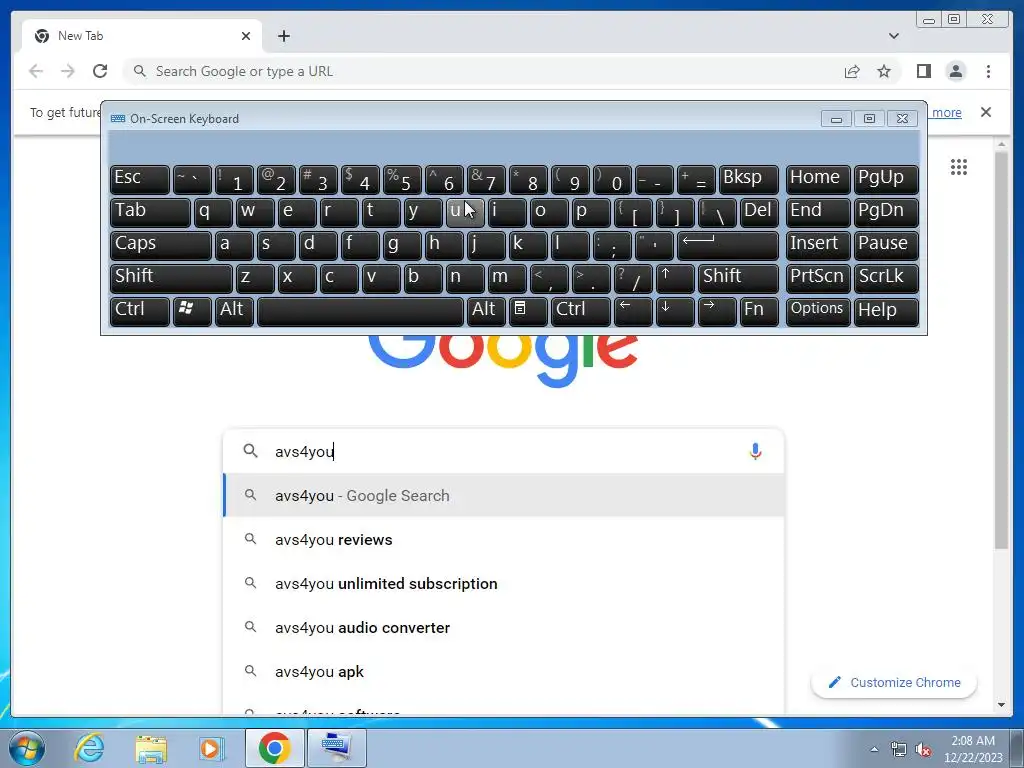The height and width of the screenshot is (768, 1024).
Task: Click the Google search box containing avs4you
Action: click(x=503, y=451)
